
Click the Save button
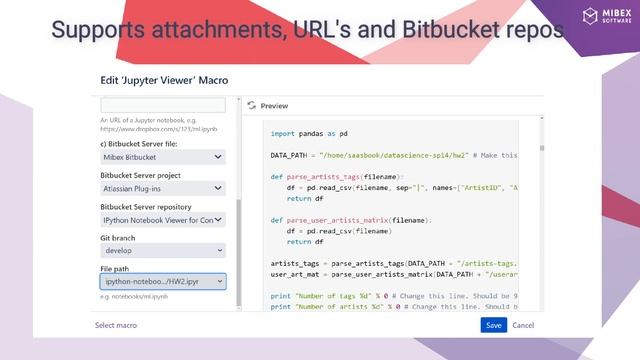tap(493, 325)
